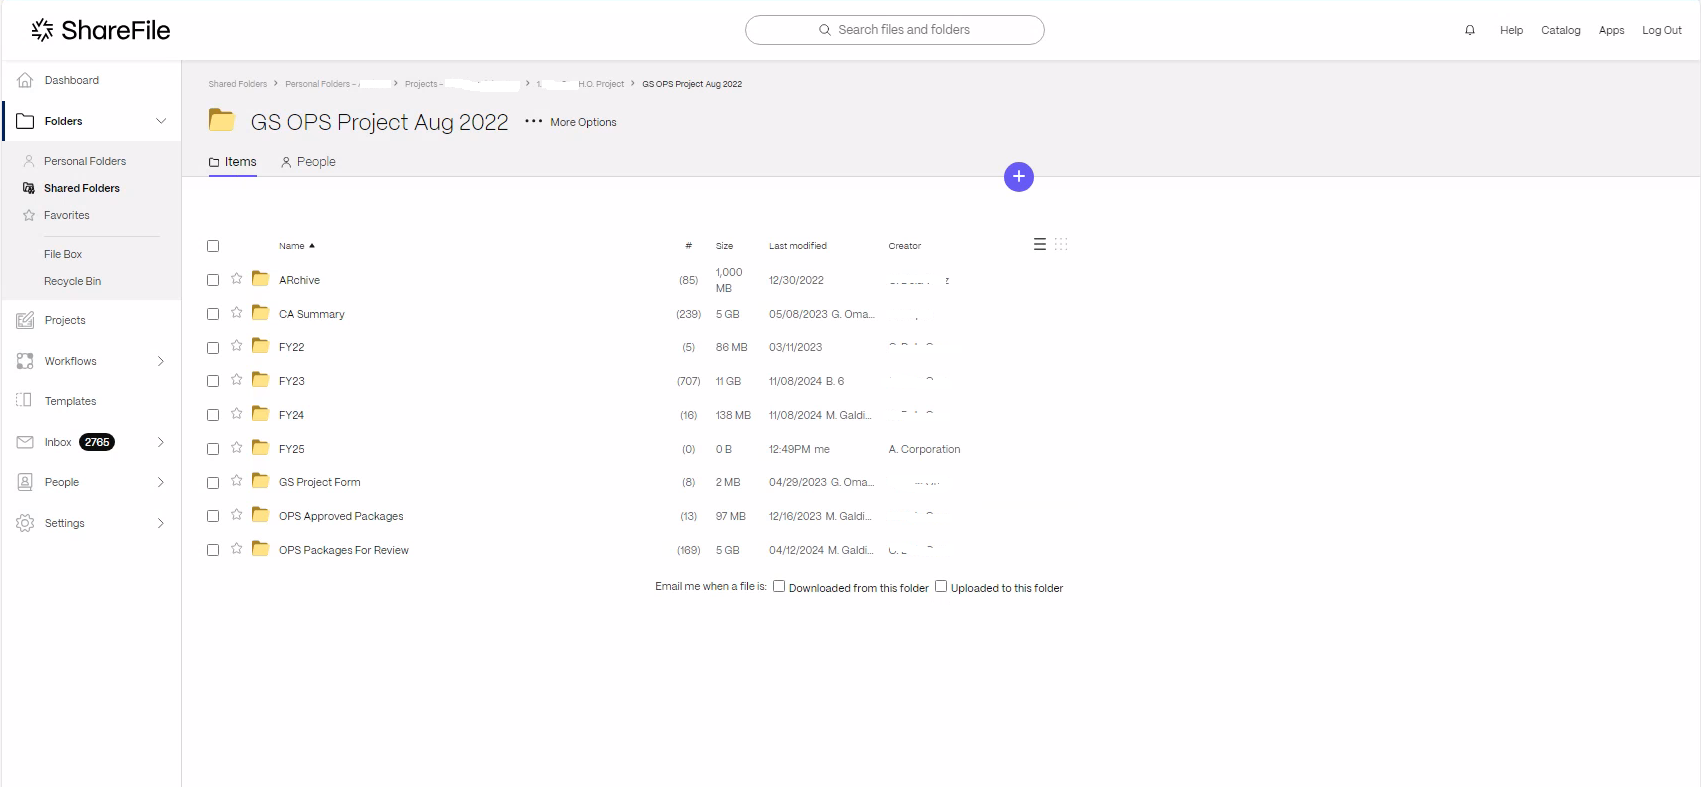Viewport: 1701px width, 787px height.
Task: Favorite the CA Summary folder star
Action: click(237, 313)
